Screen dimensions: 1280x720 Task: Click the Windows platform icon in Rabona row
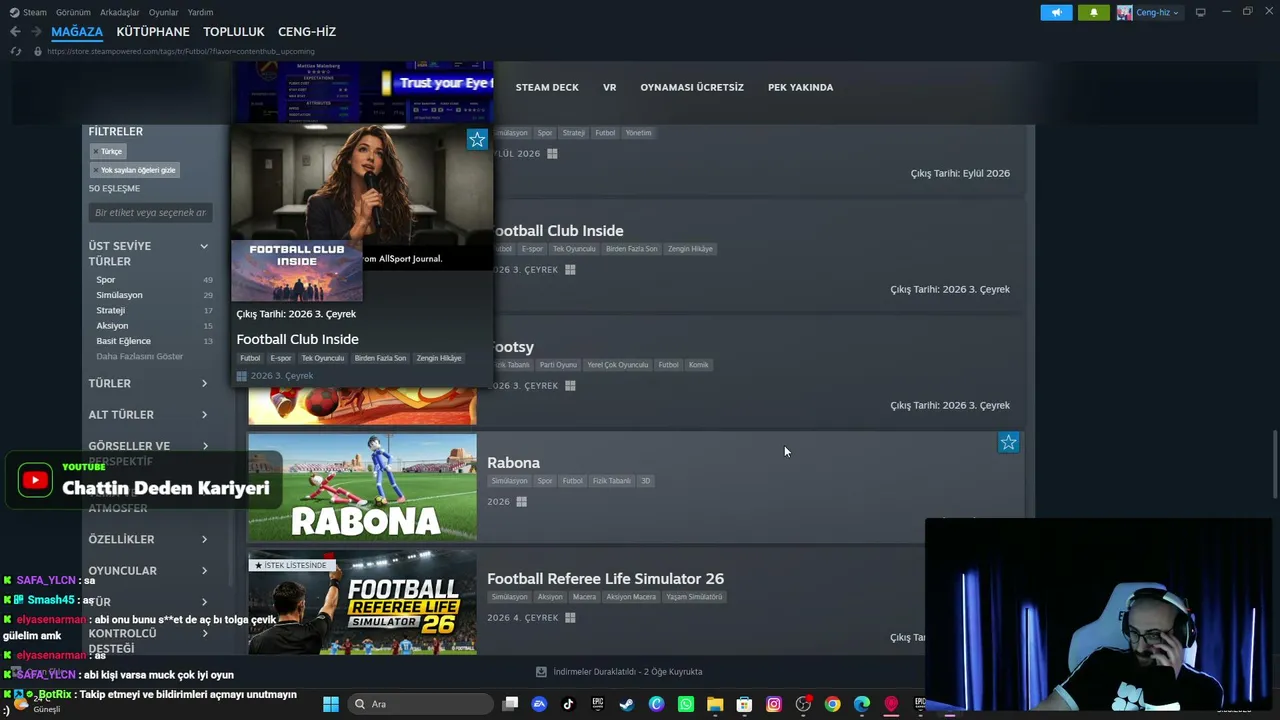pos(521,502)
